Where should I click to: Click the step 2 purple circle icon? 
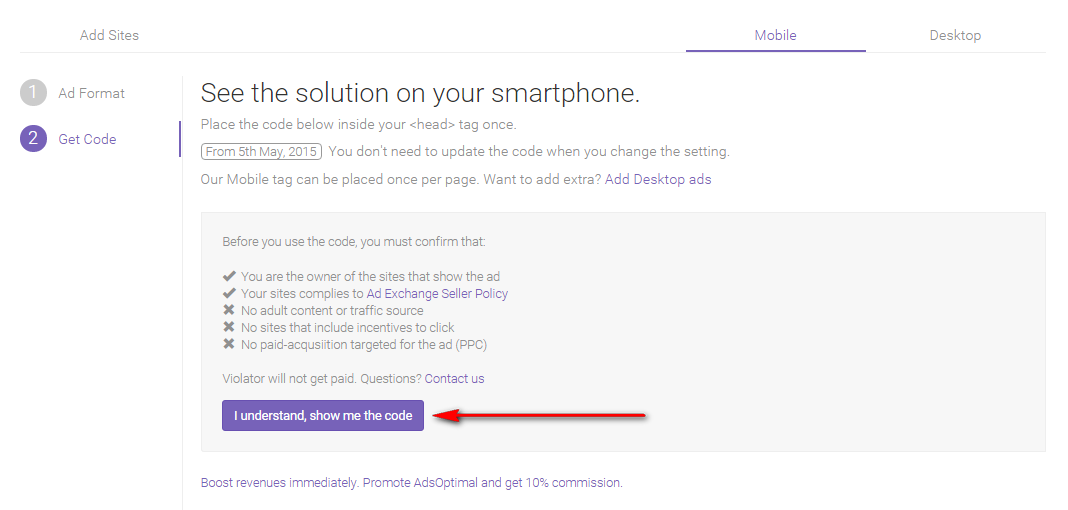(x=33, y=139)
